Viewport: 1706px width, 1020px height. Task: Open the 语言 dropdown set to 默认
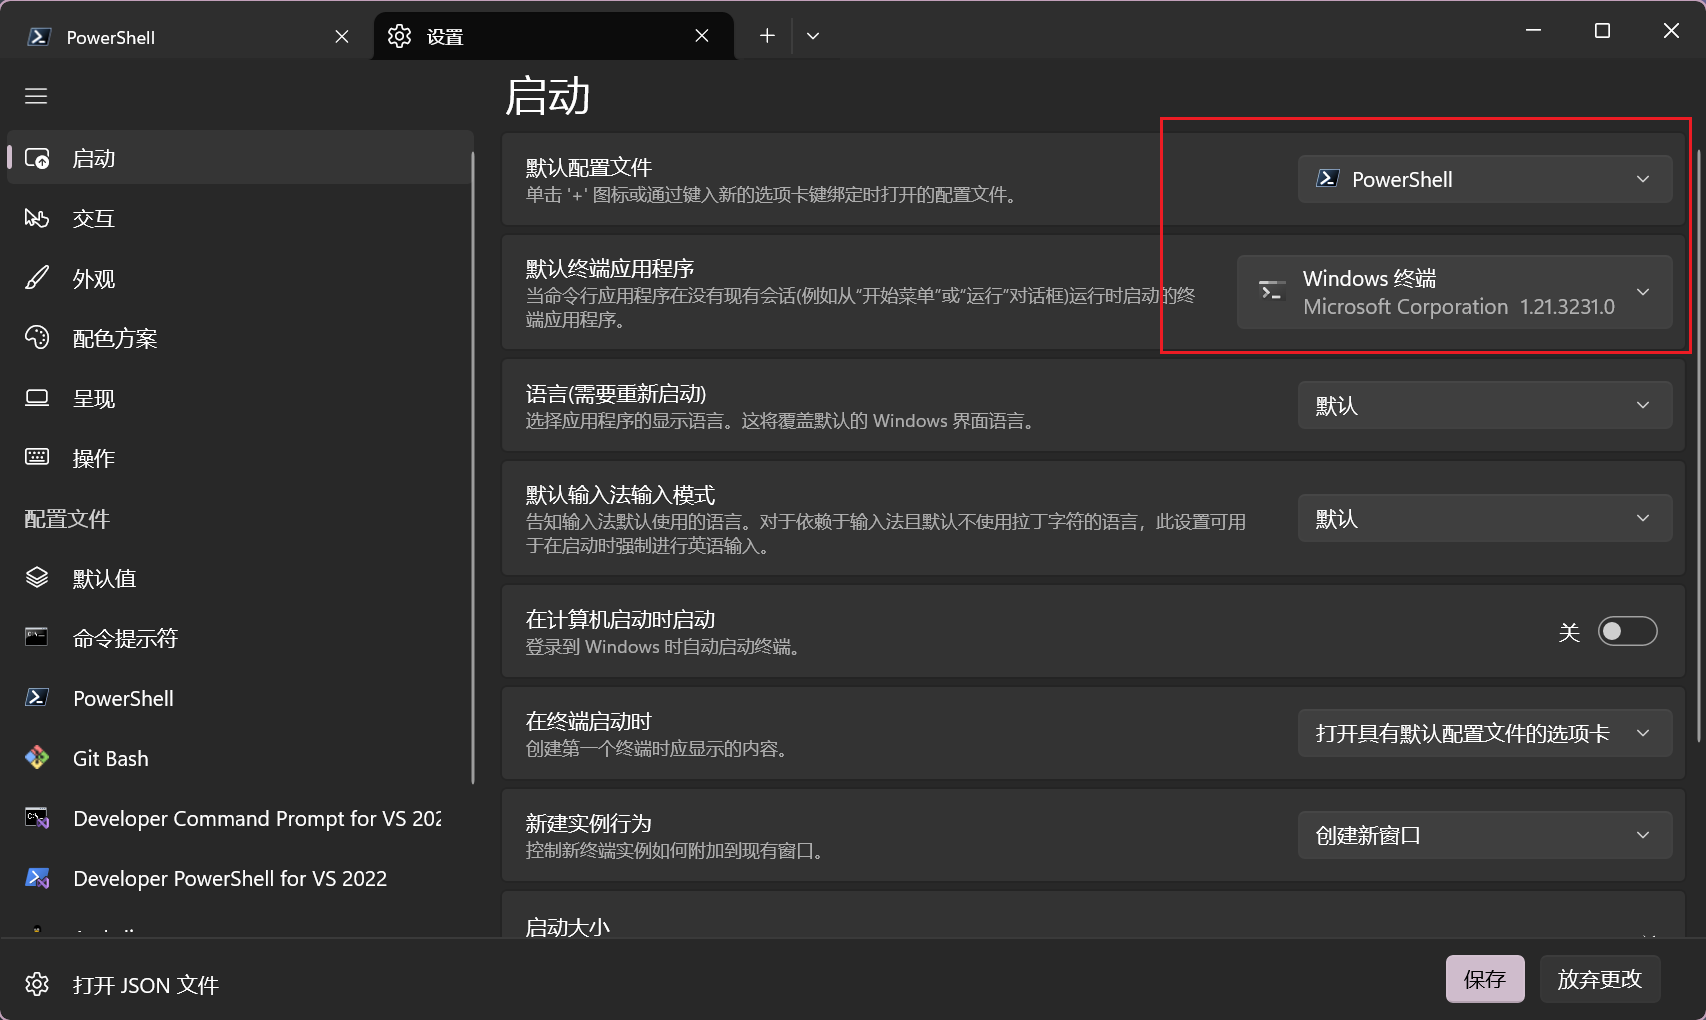(x=1485, y=405)
